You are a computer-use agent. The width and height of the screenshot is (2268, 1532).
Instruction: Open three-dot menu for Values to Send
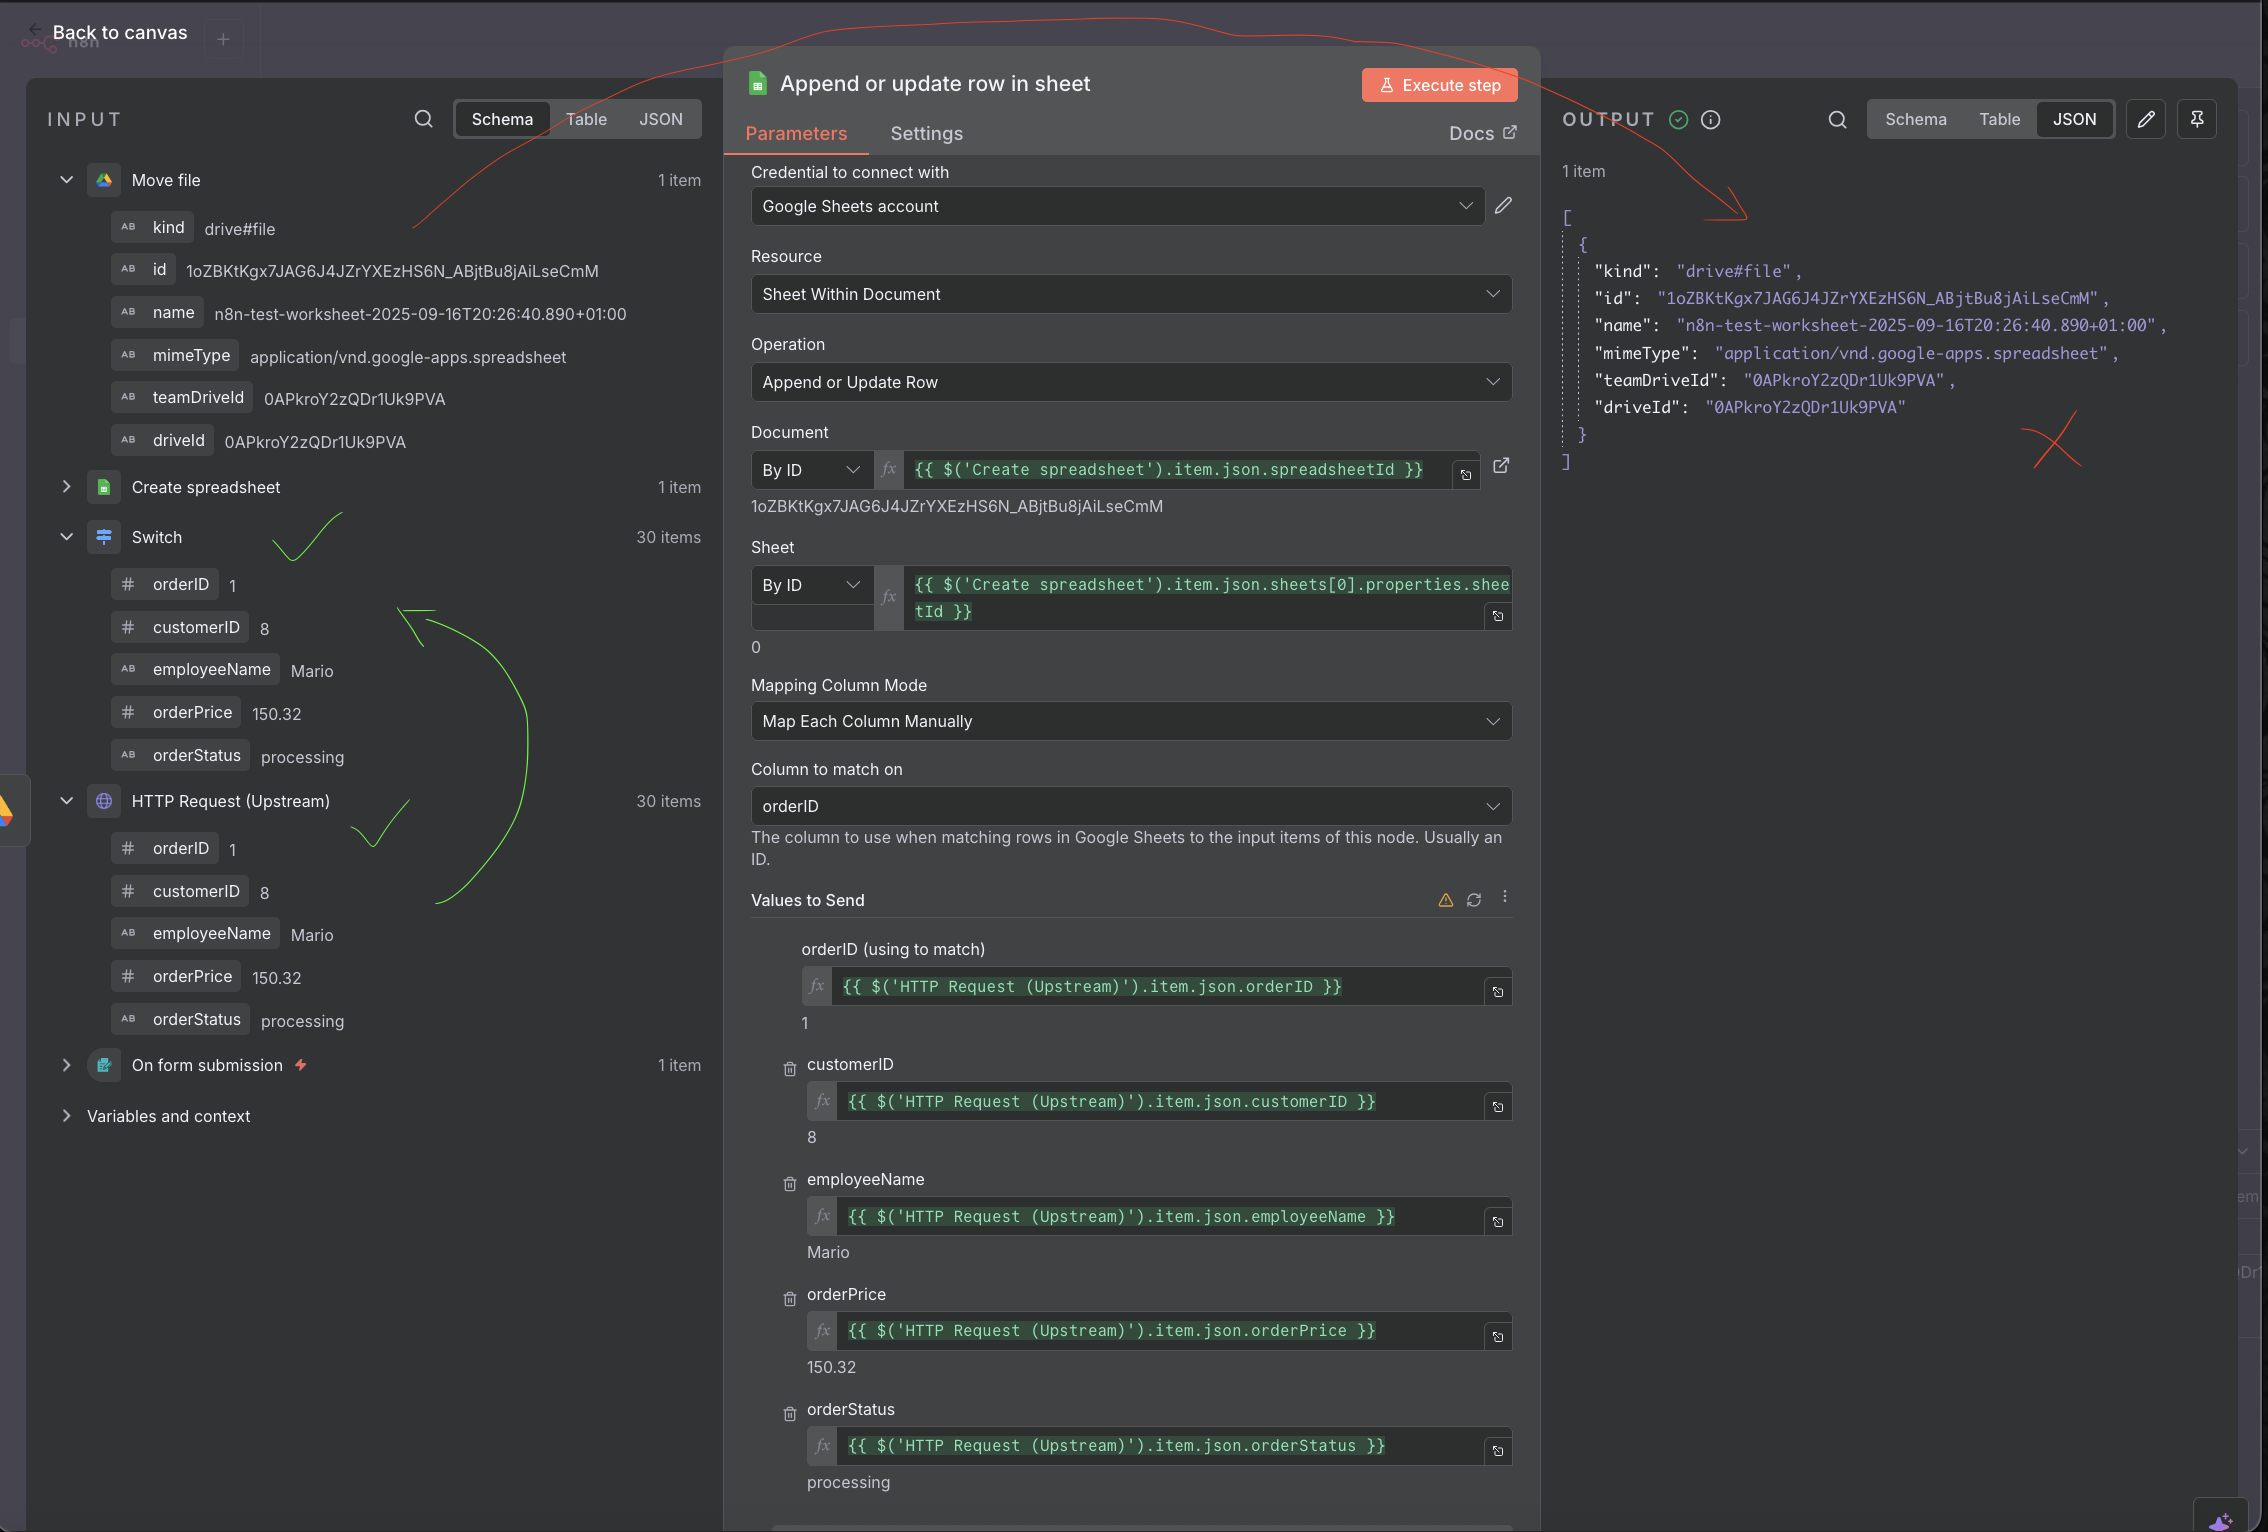pyautogui.click(x=1504, y=898)
